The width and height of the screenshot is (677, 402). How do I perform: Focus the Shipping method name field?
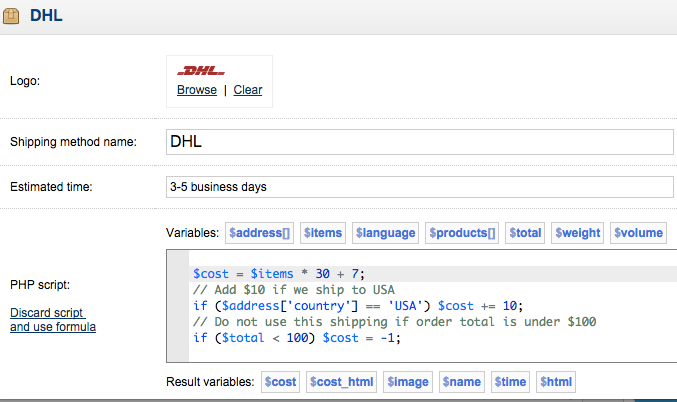[x=420, y=142]
